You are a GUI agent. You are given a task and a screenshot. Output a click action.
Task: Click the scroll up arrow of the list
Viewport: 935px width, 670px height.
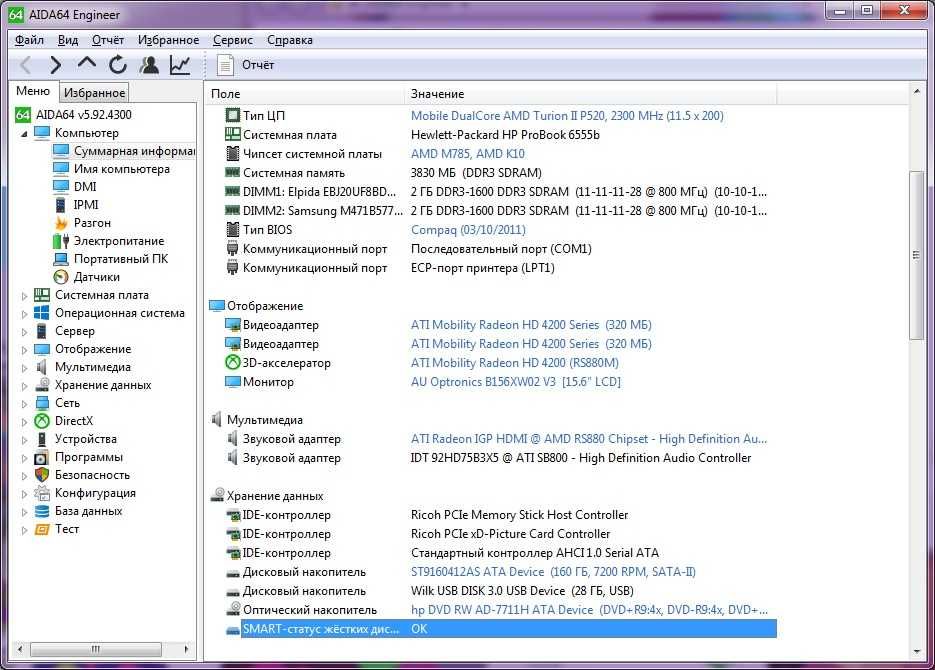tap(916, 91)
